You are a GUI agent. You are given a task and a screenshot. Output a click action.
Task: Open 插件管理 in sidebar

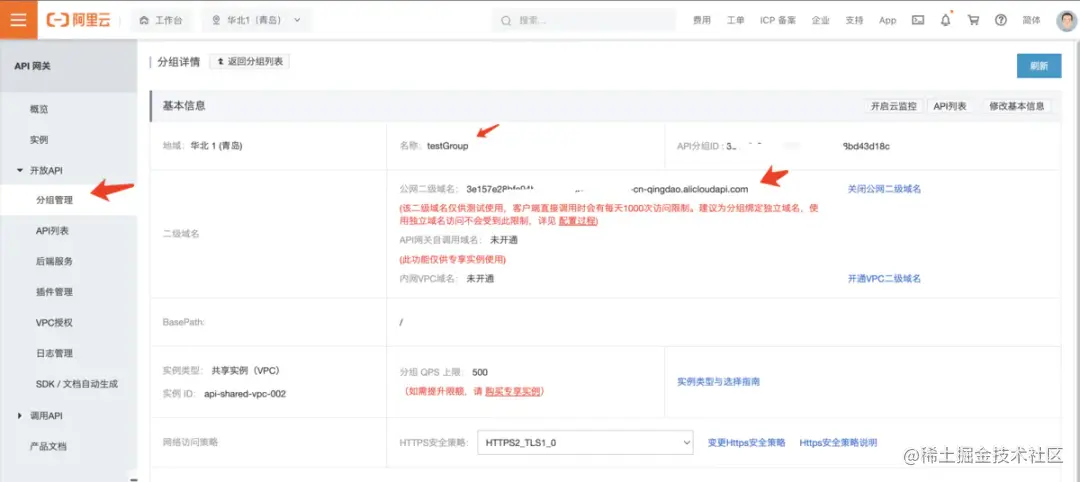coord(54,292)
